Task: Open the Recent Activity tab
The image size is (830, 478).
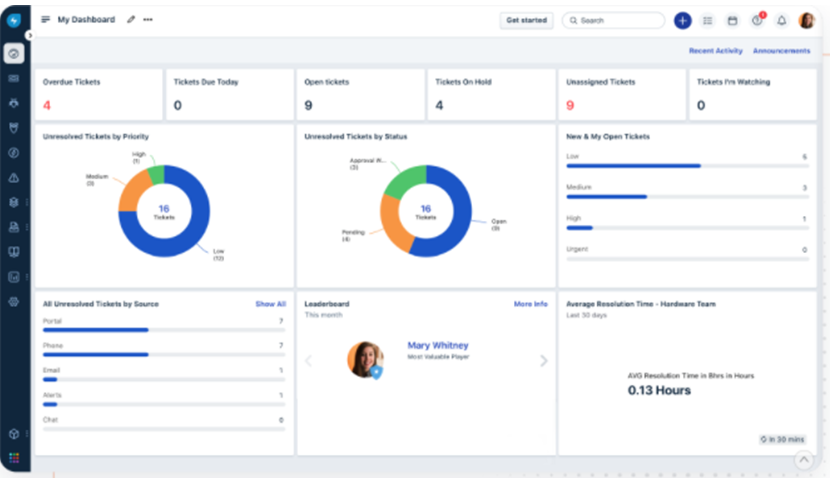Action: pos(714,51)
